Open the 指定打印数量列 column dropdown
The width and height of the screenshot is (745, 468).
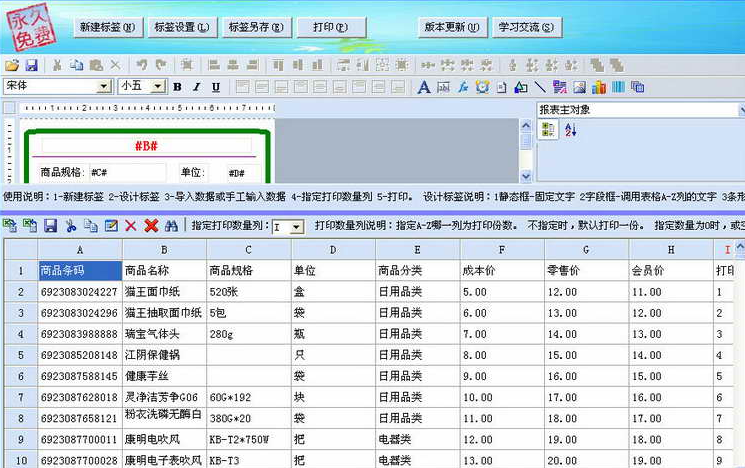tap(296, 228)
